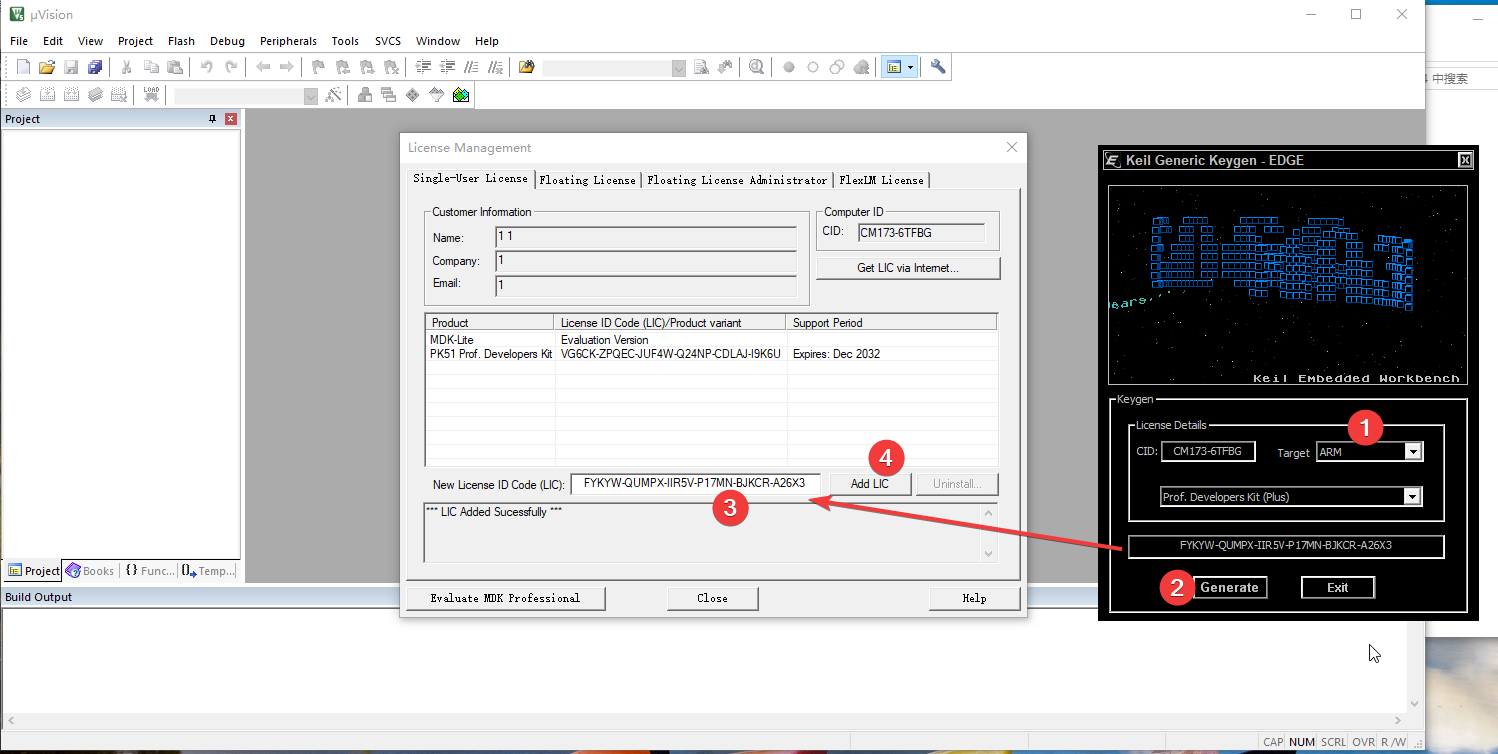Select MDK-Lite Evaluation Version row
Screen dimensions: 1498x754
[711, 340]
